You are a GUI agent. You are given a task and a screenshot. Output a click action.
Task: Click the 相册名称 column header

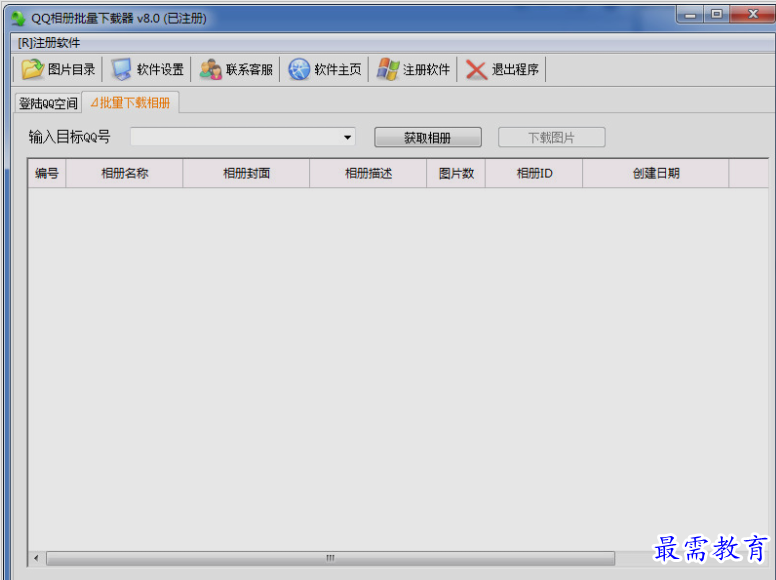point(124,173)
